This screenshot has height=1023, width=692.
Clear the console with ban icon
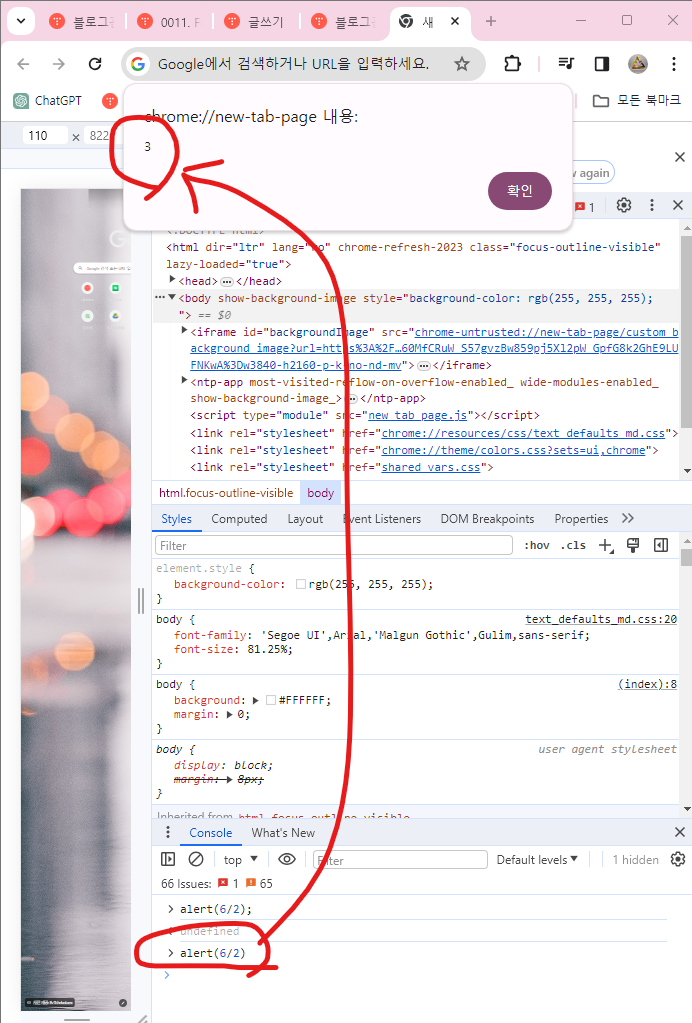point(196,859)
